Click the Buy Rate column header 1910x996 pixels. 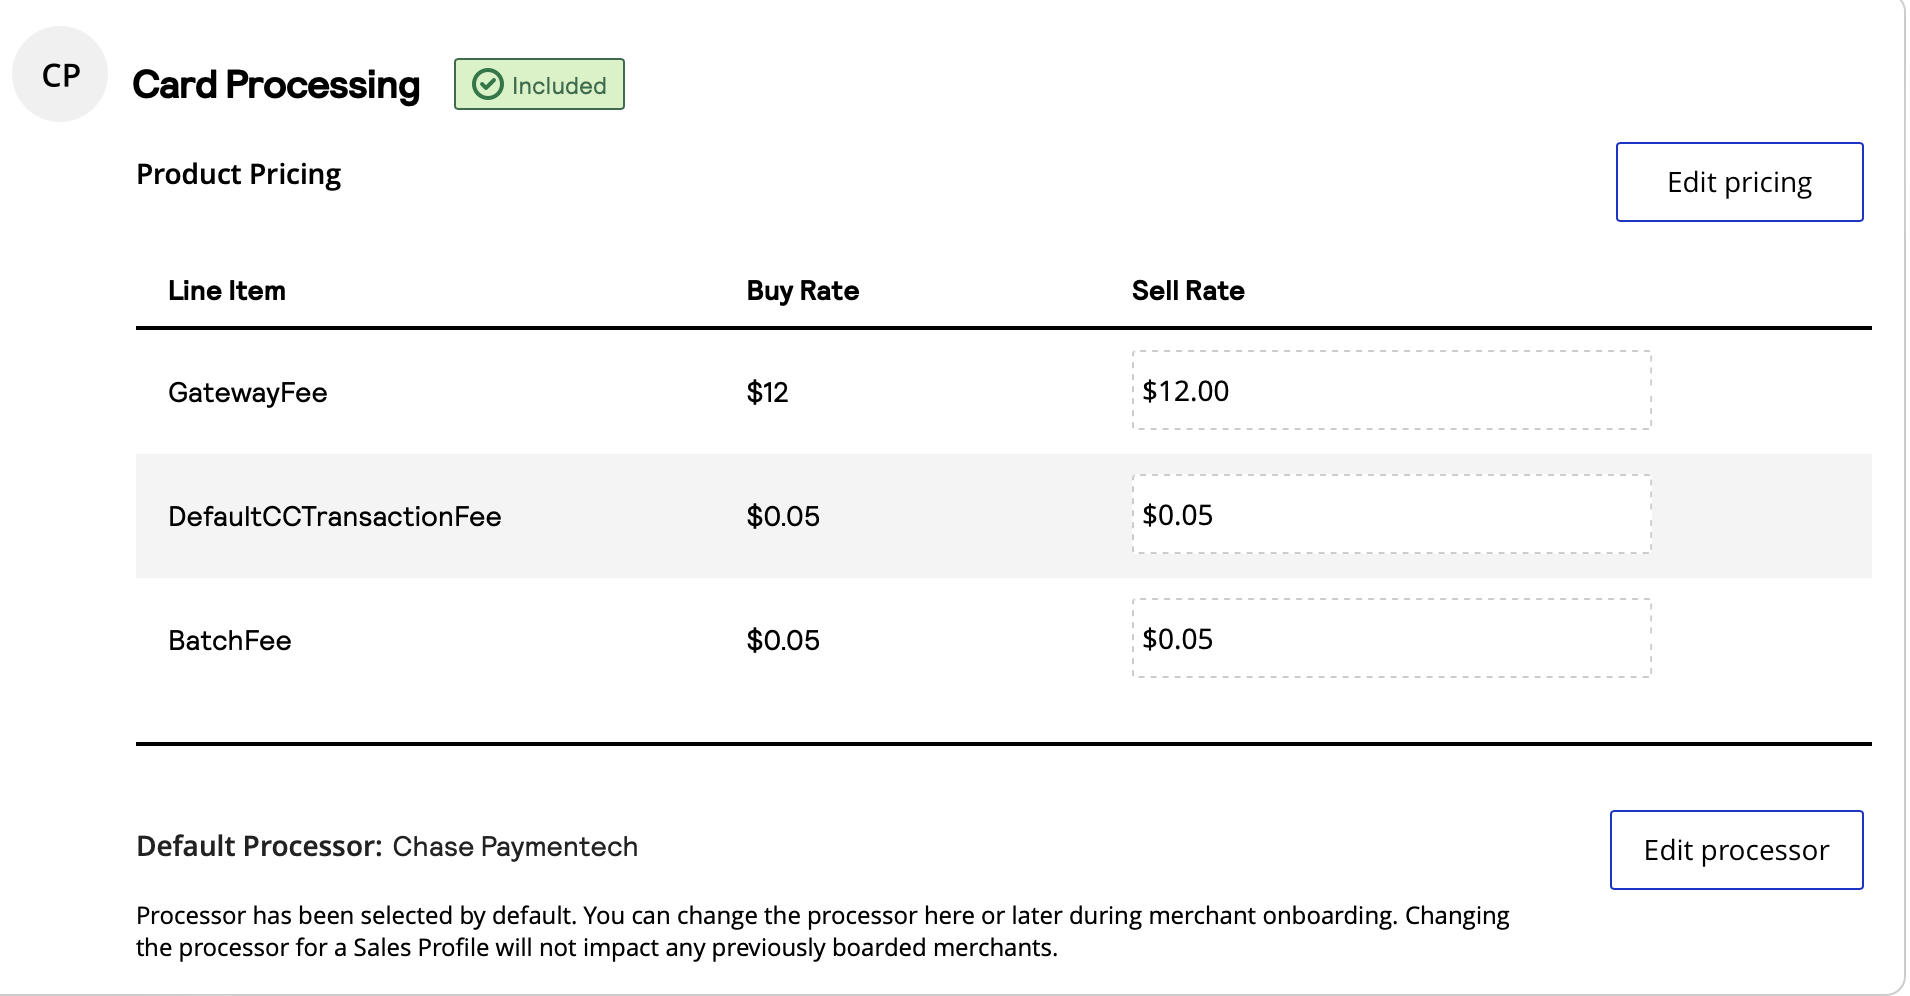click(x=802, y=291)
